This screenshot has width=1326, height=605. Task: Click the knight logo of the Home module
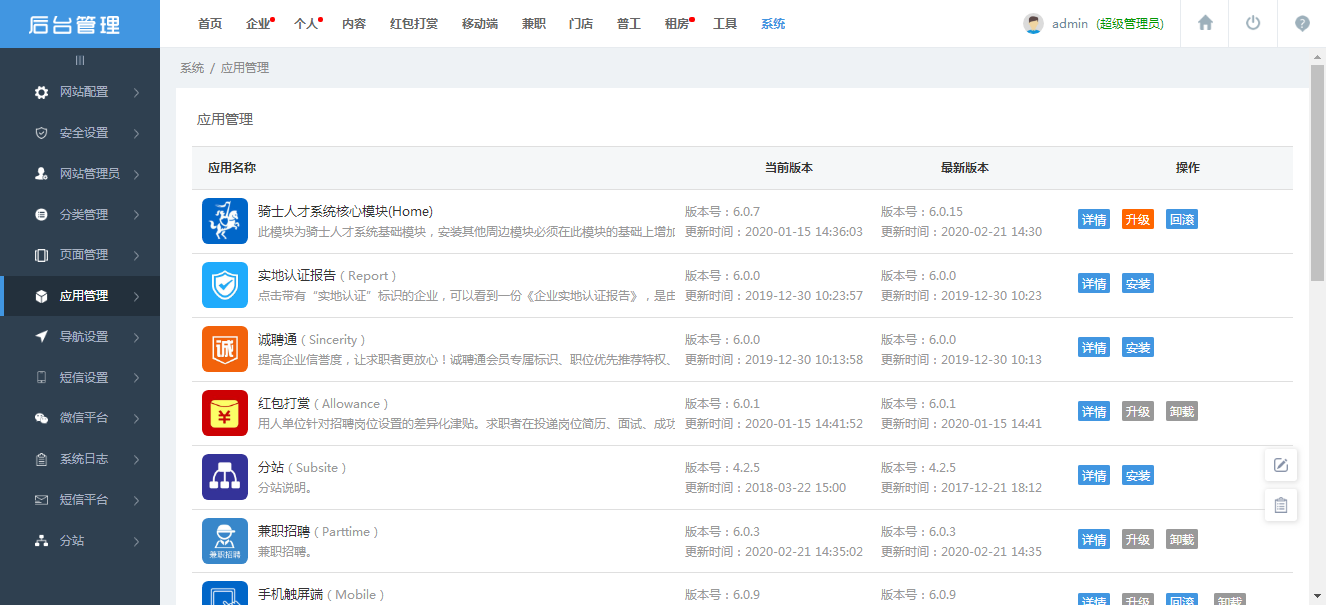point(225,221)
